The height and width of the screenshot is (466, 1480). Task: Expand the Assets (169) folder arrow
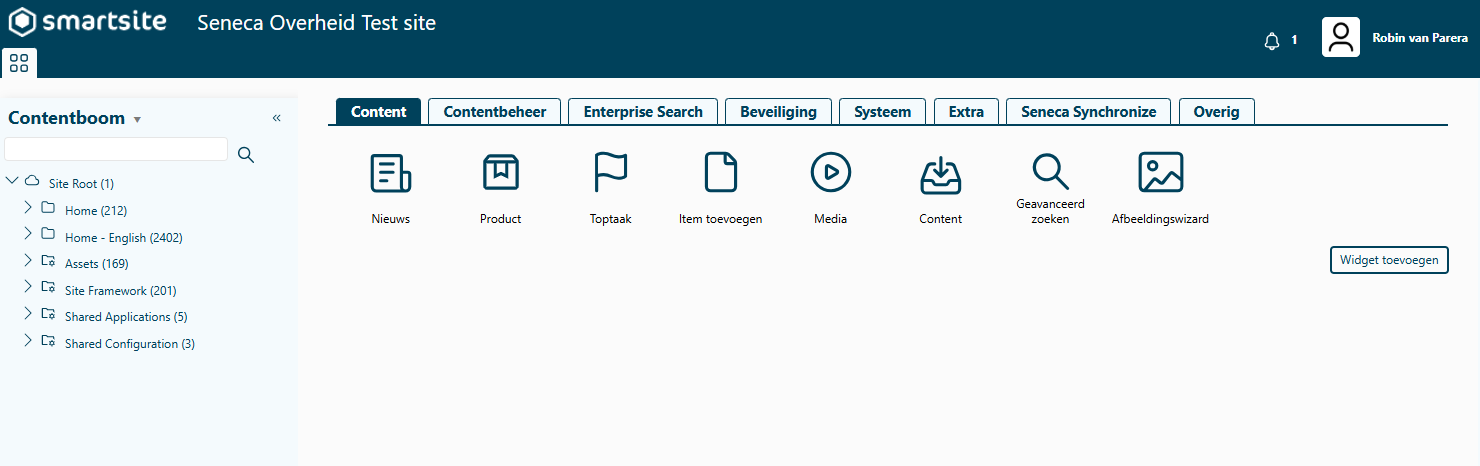(x=28, y=260)
